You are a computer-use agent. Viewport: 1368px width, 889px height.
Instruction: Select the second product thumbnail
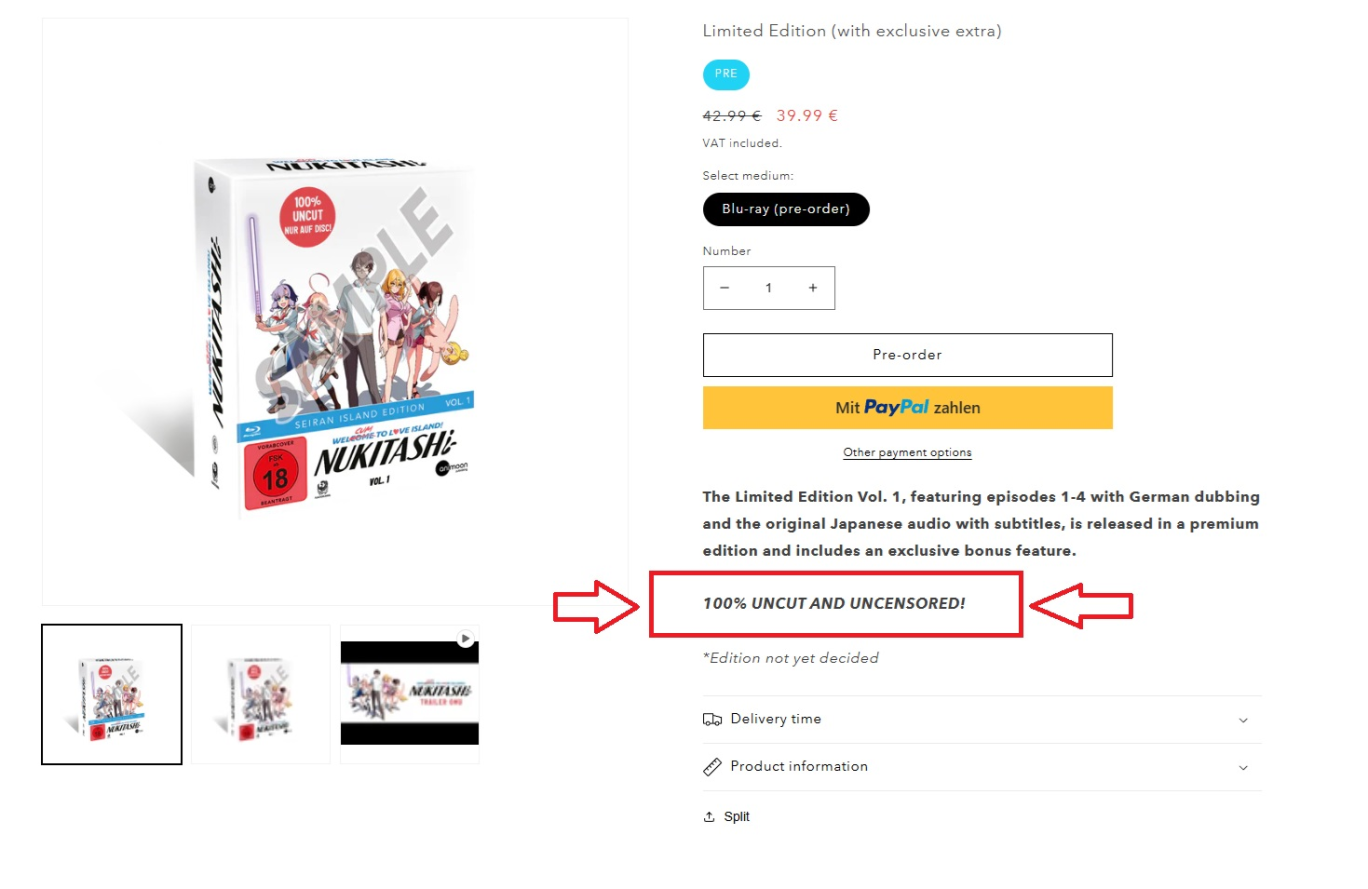[x=261, y=694]
